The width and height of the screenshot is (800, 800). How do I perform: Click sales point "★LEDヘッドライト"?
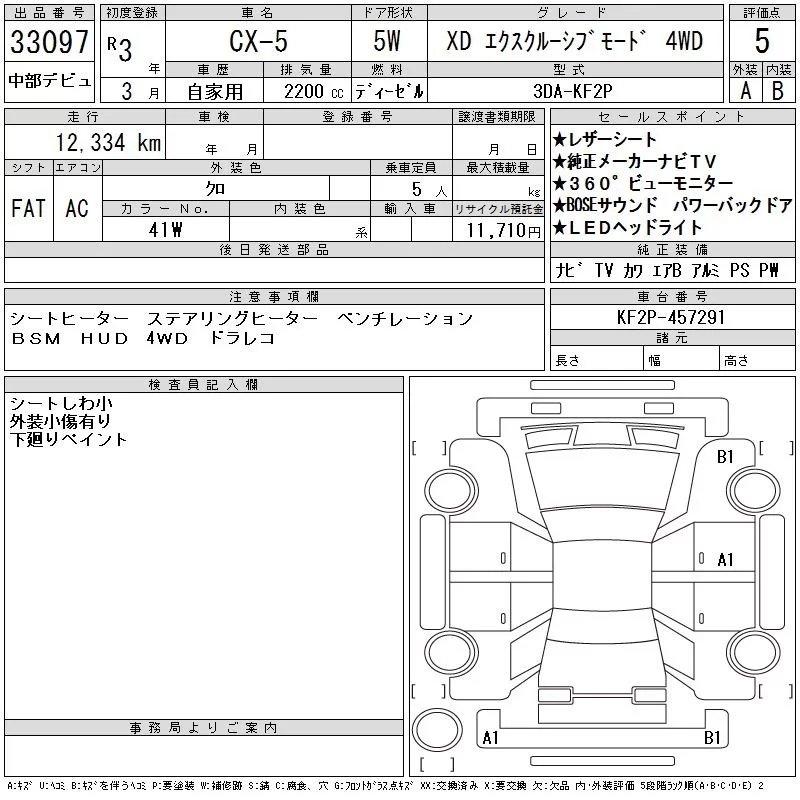(x=628, y=228)
